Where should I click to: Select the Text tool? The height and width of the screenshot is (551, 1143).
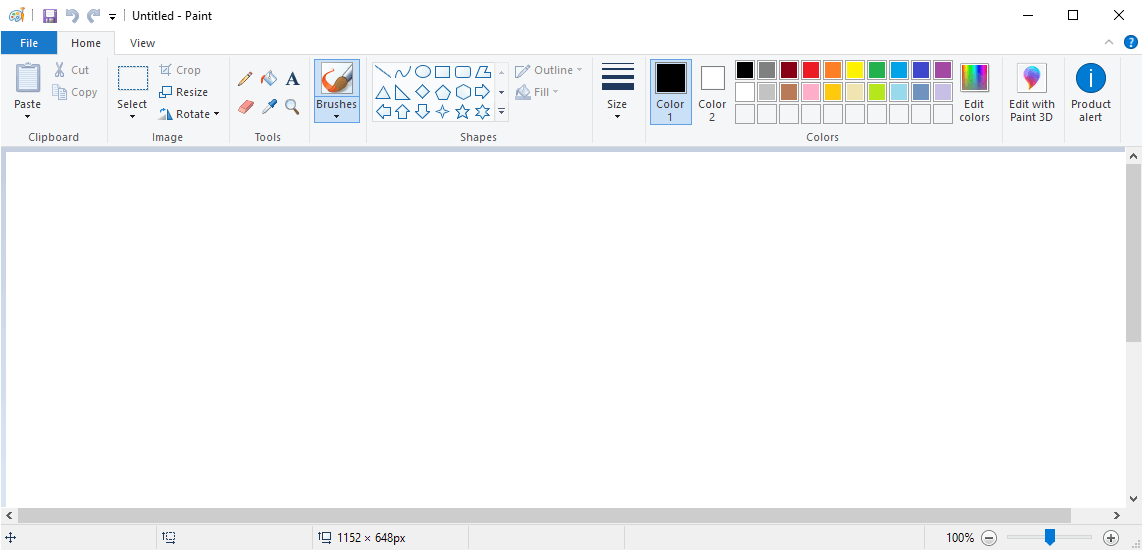292,78
